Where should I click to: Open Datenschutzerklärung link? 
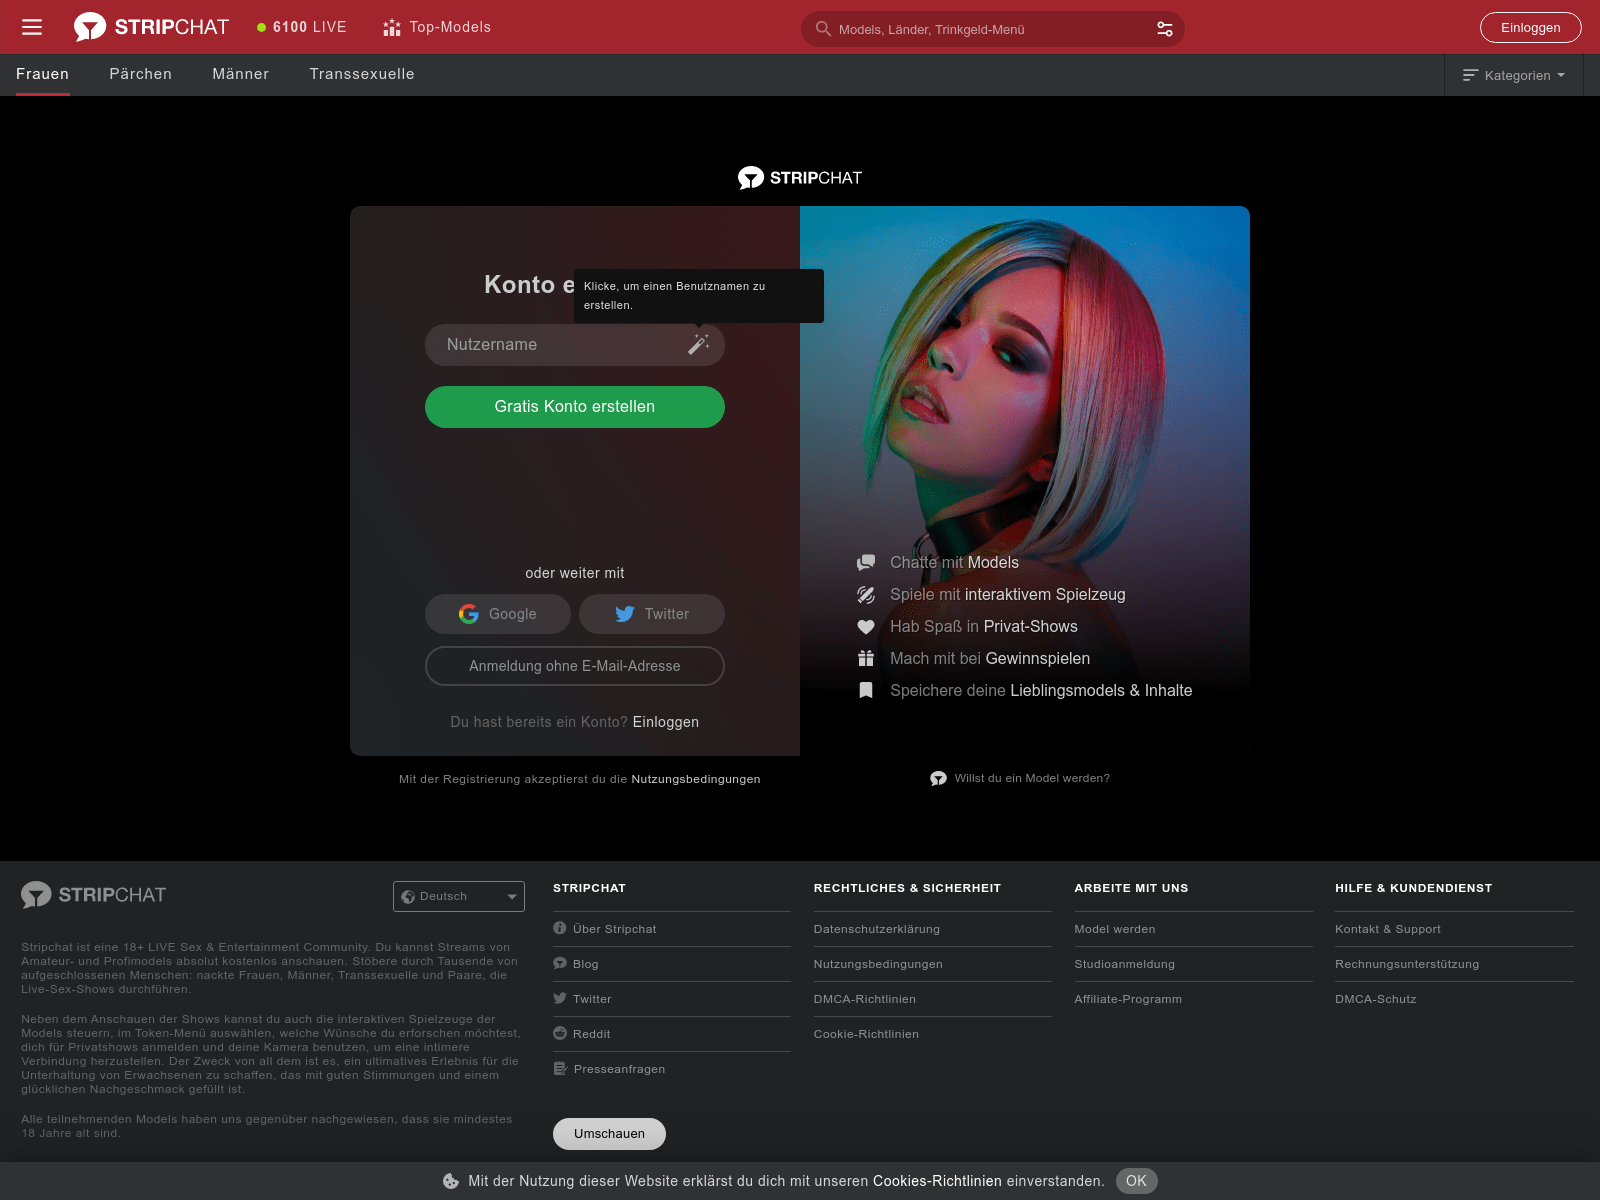(877, 929)
